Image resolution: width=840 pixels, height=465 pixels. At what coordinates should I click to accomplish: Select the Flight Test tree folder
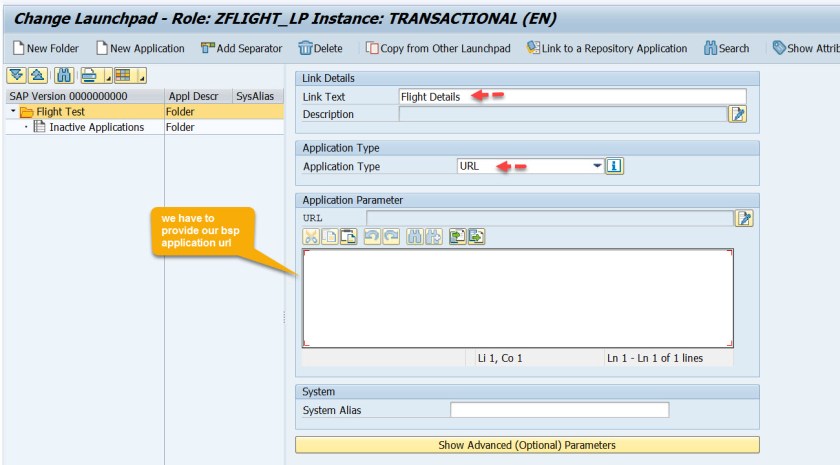60,111
